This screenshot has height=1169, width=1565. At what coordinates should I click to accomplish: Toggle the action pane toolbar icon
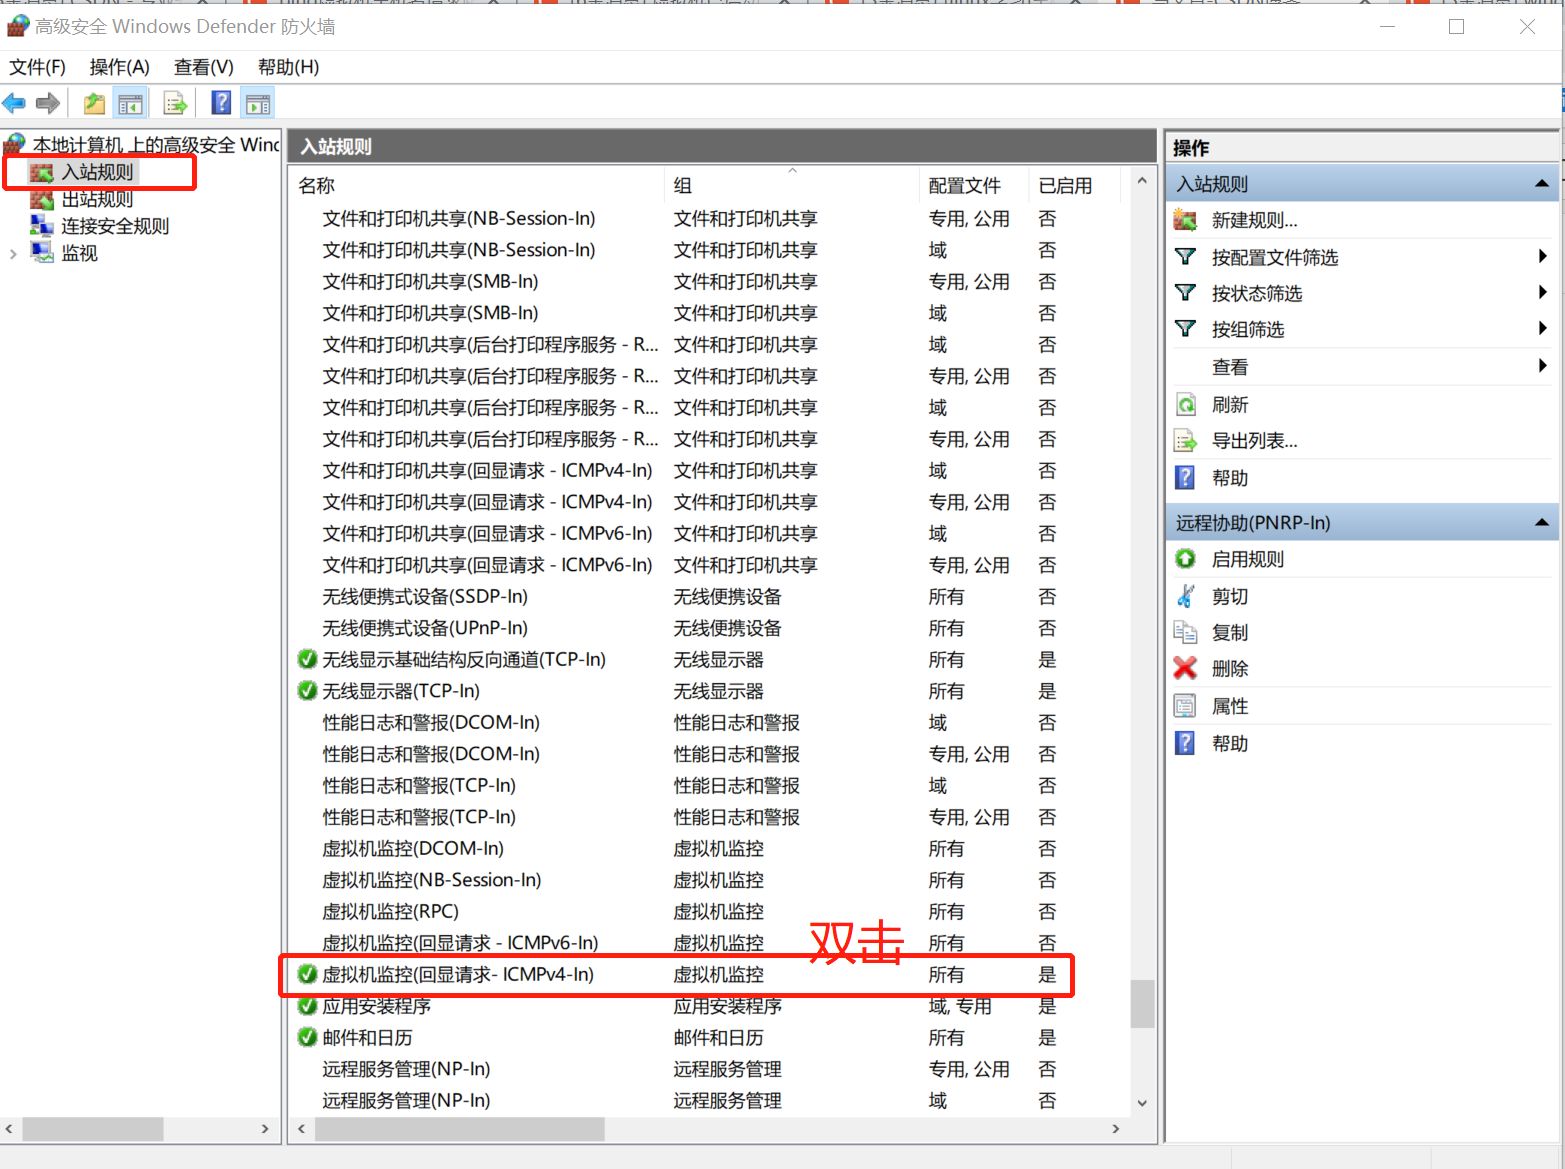(258, 103)
